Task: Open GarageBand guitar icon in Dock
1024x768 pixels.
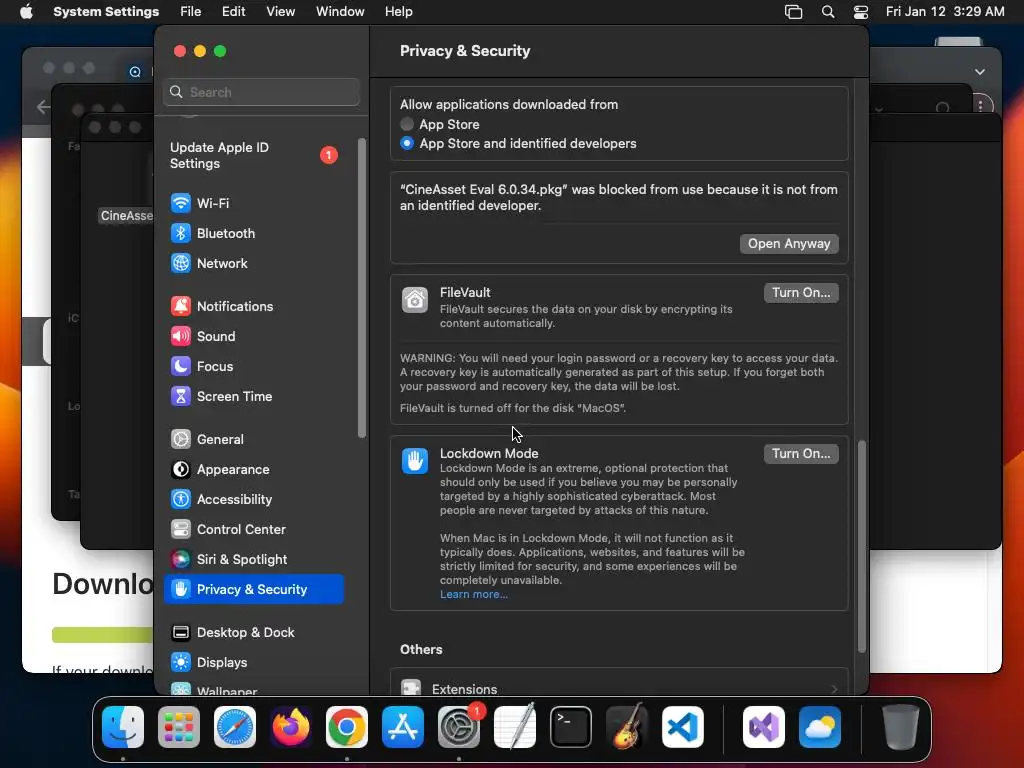Action: click(x=627, y=727)
